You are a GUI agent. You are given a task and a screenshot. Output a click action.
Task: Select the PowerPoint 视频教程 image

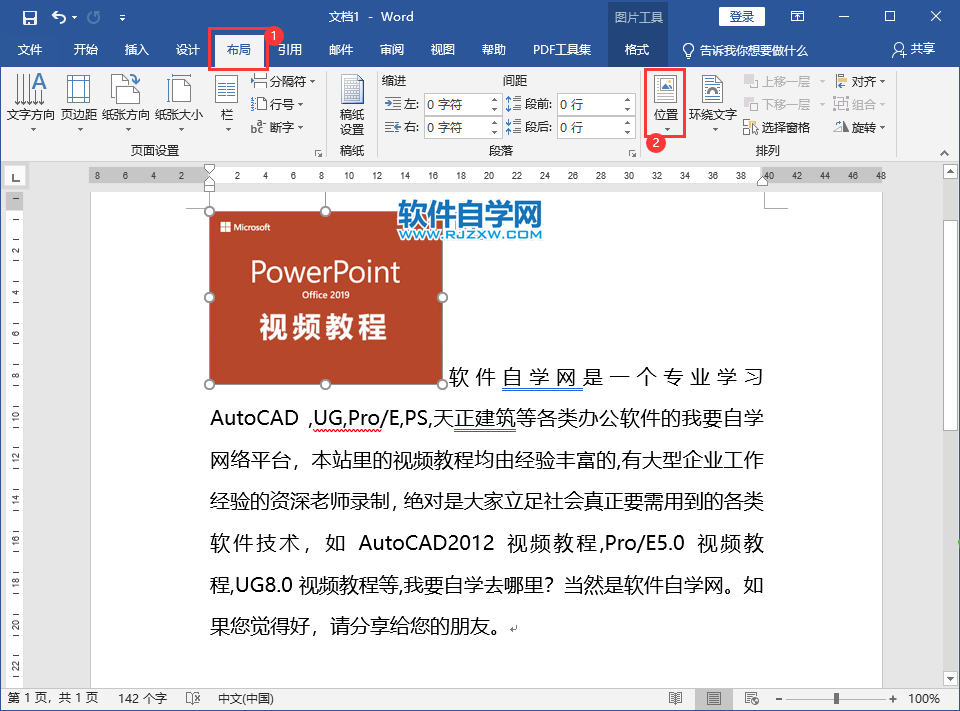coord(326,298)
